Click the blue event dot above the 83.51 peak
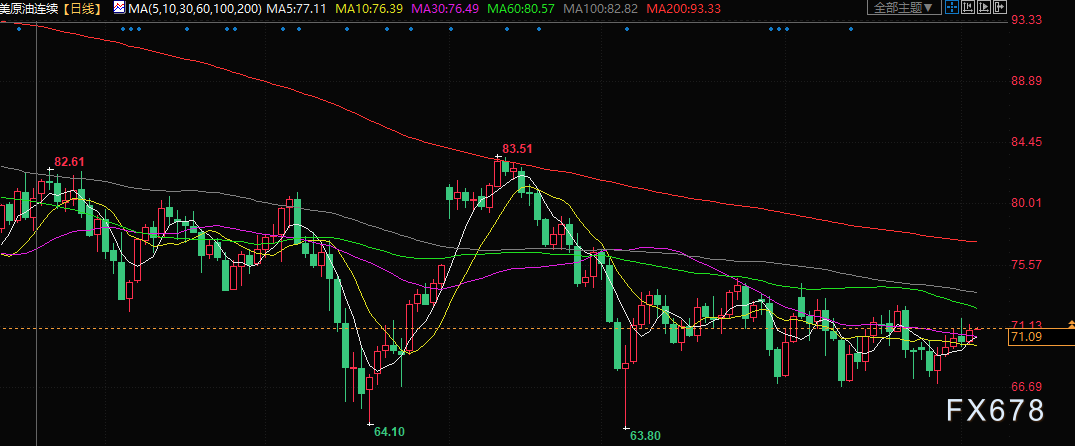This screenshot has height=446, width=1075. point(507,29)
